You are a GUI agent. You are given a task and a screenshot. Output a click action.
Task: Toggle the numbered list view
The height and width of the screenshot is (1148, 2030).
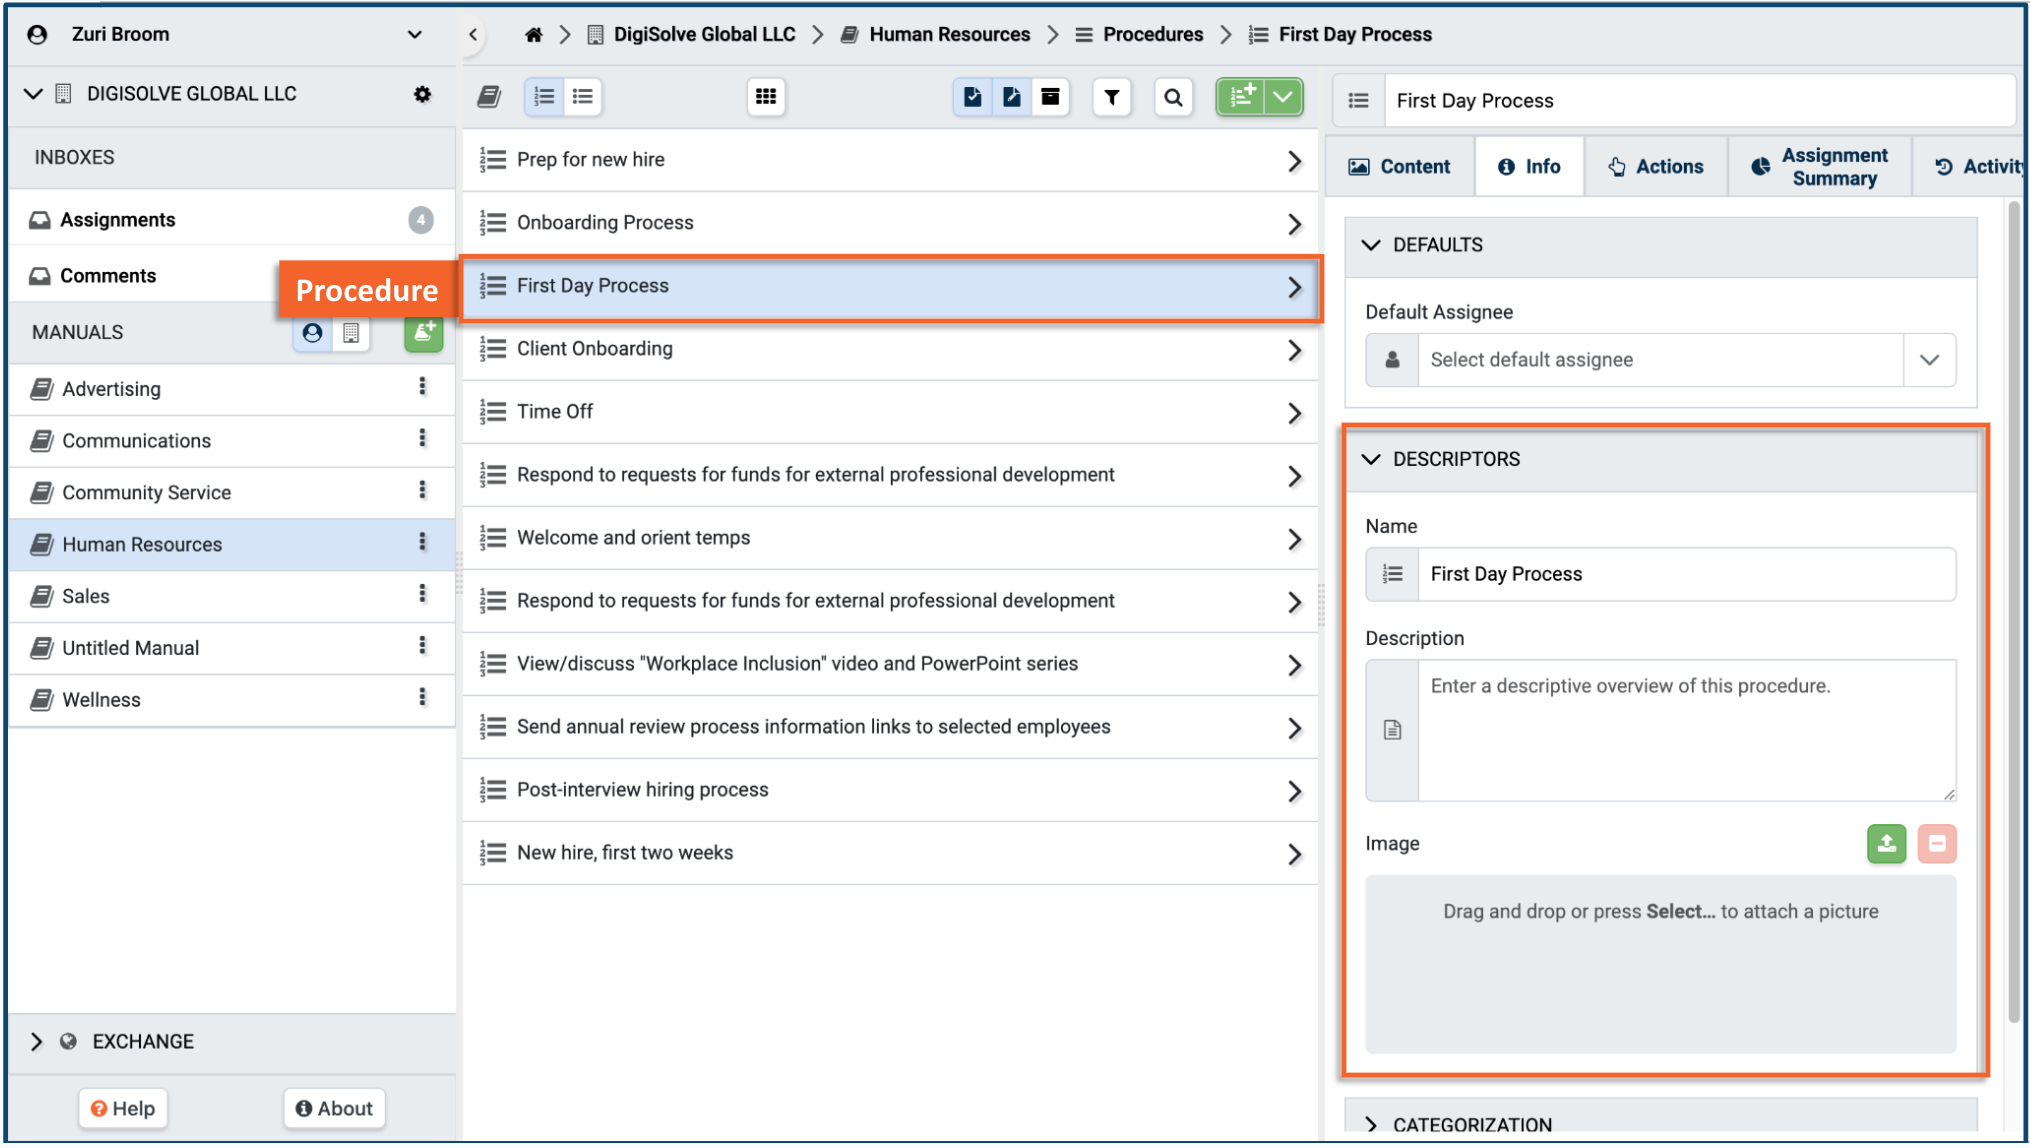pos(544,97)
